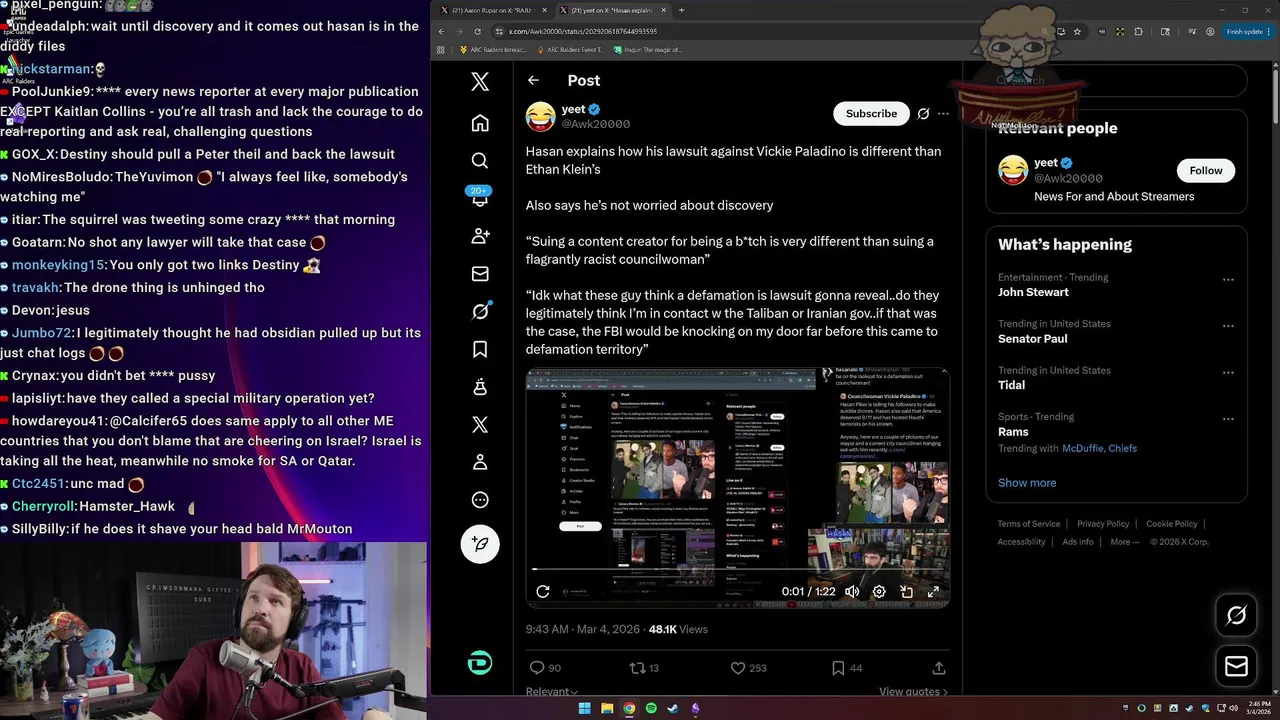Click the reply icon showing 90
Screen dimensions: 1280x720
click(x=545, y=668)
